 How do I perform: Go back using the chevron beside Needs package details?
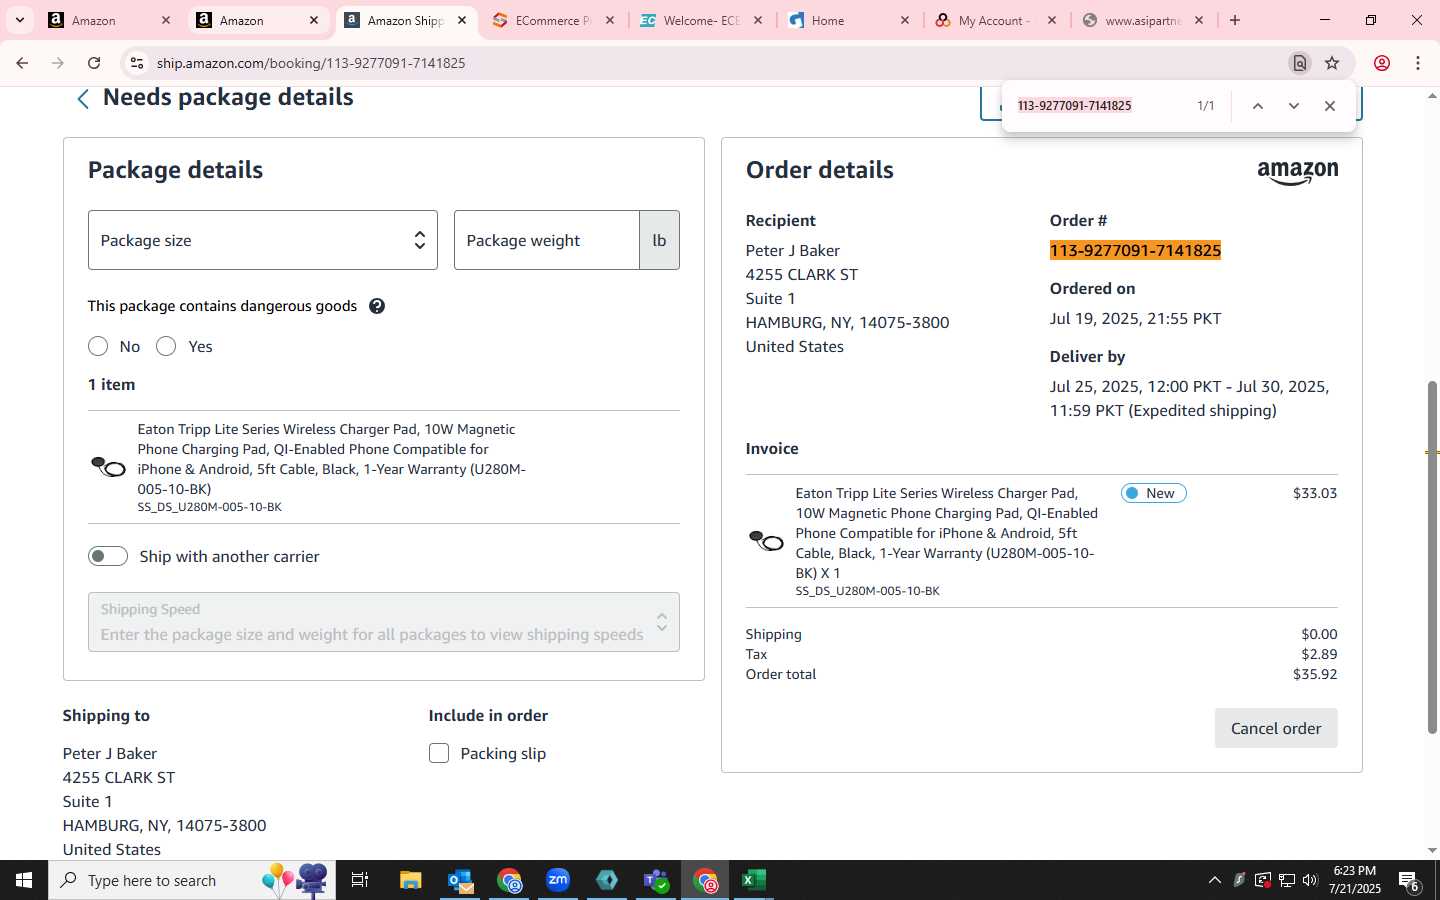pos(83,98)
